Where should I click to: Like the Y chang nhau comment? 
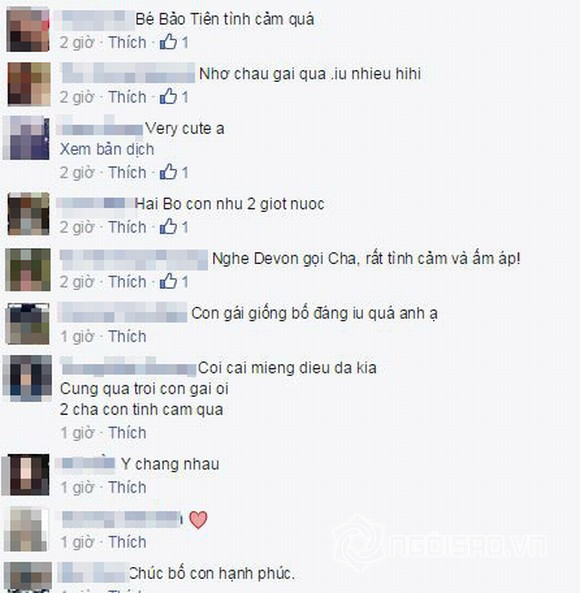[127, 487]
